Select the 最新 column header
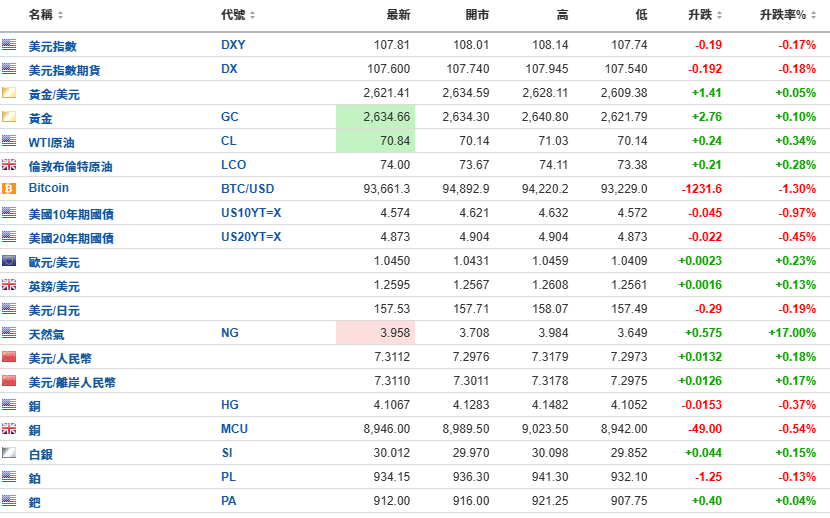830x518 pixels. [x=398, y=15]
